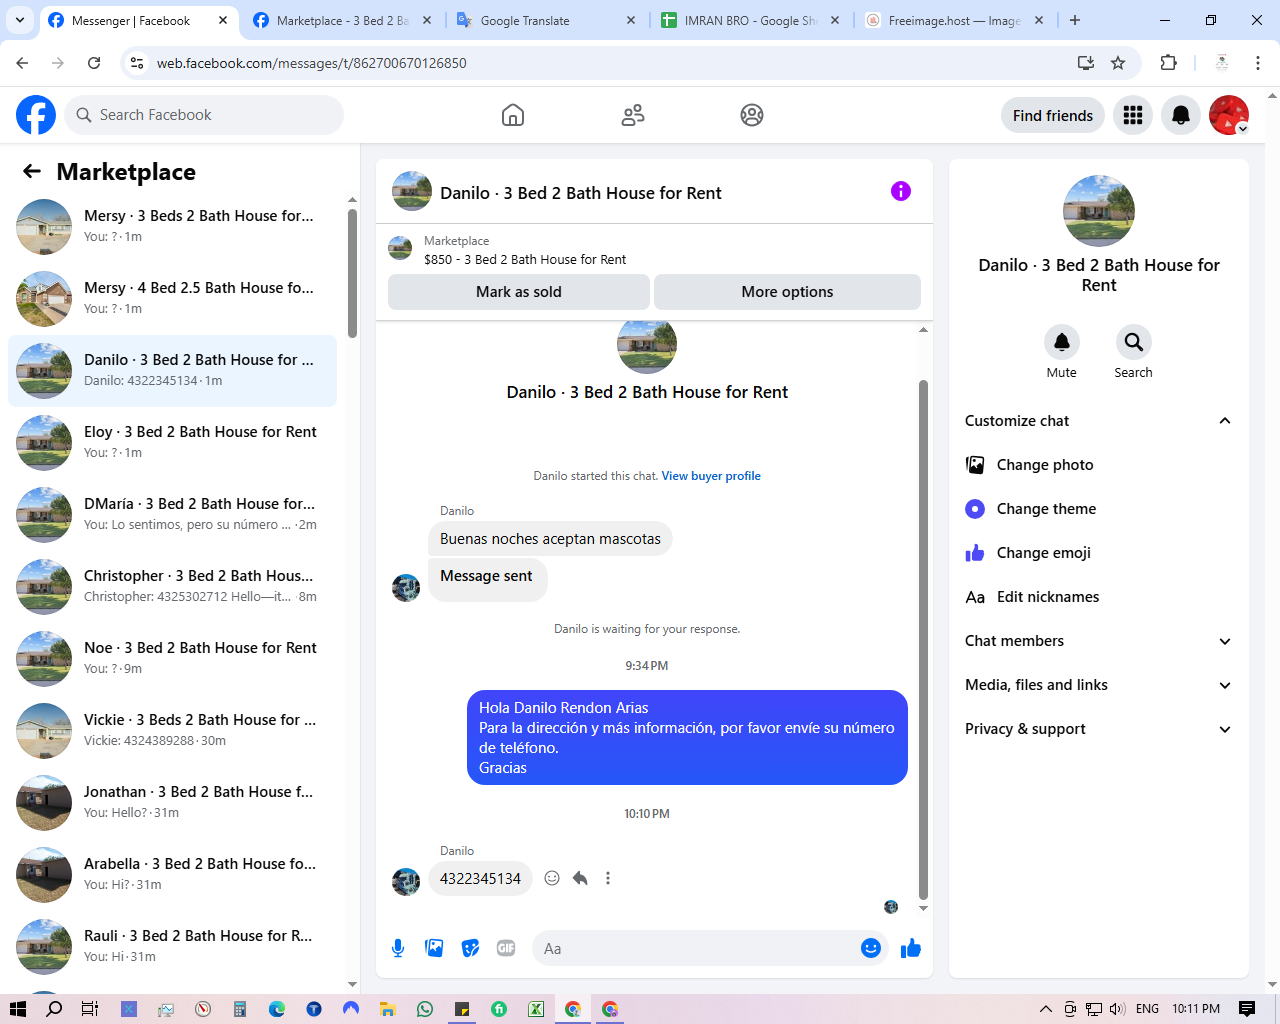Open DMaría conversation
Image resolution: width=1280 pixels, height=1024 pixels.
click(x=172, y=514)
